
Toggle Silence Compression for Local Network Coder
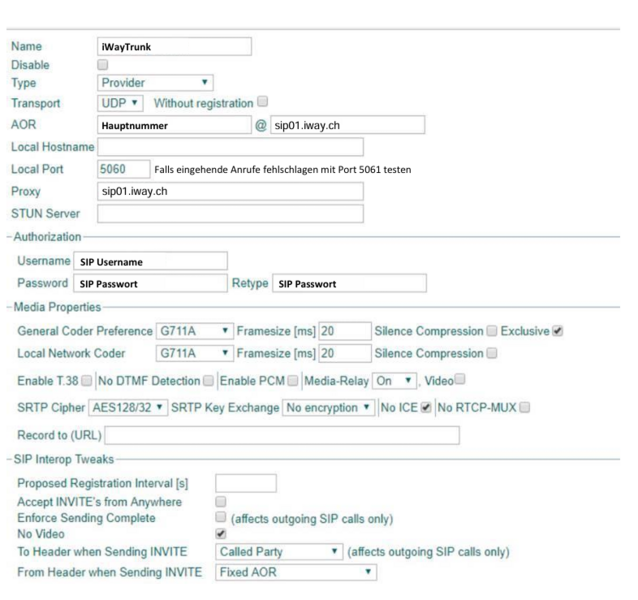492,353
